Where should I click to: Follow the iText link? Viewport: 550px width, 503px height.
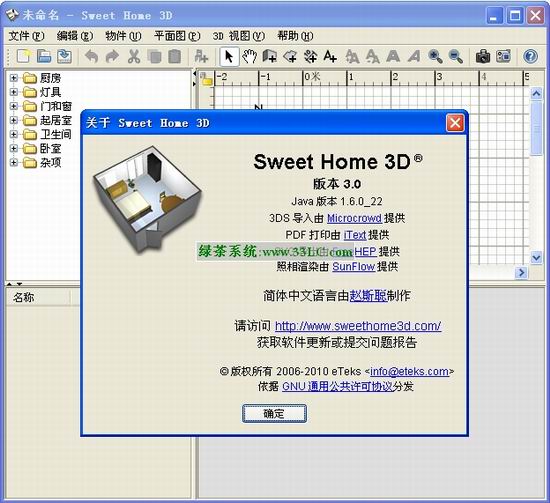click(355, 235)
